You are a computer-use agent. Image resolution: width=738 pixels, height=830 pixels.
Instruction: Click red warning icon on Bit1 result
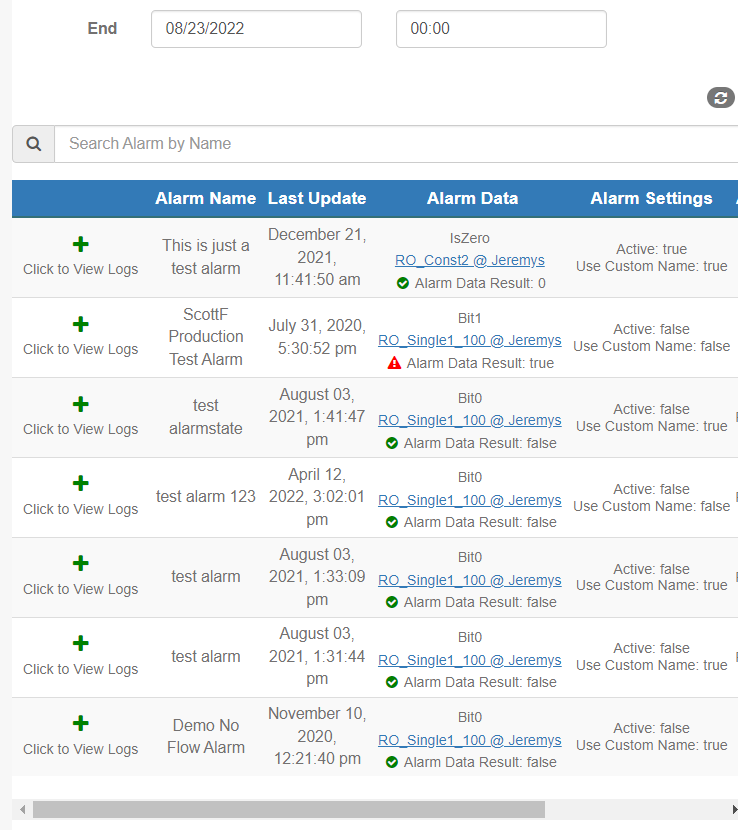[394, 363]
